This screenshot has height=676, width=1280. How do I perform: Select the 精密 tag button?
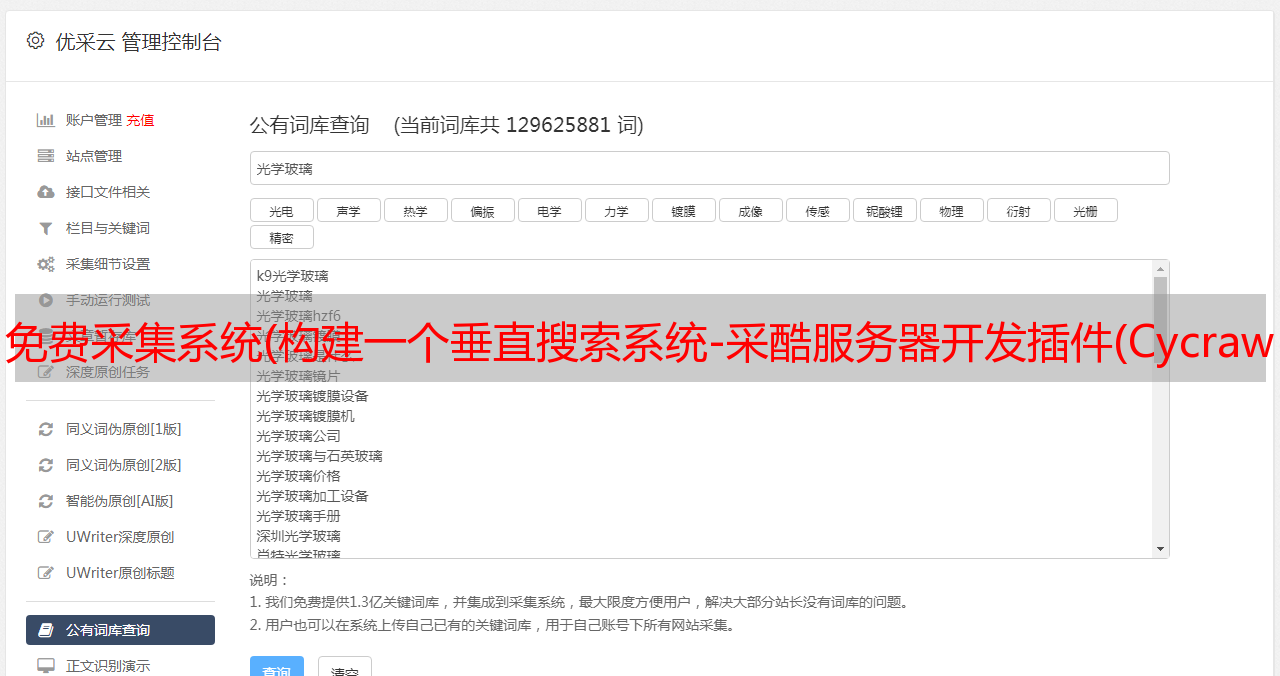tap(282, 237)
